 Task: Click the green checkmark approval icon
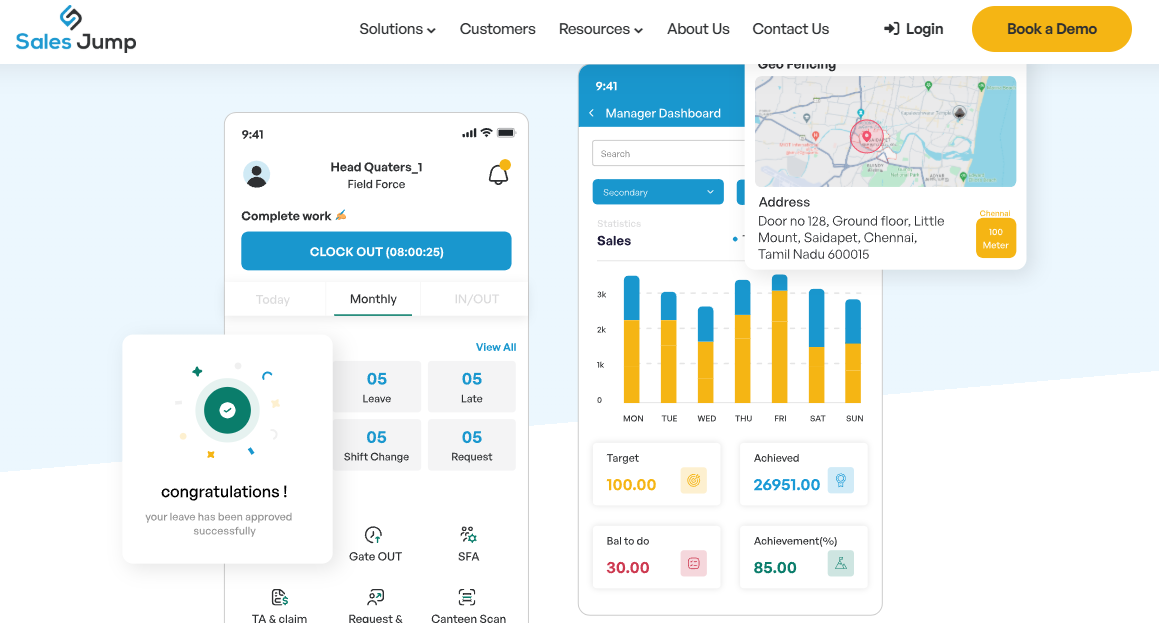pos(228,410)
